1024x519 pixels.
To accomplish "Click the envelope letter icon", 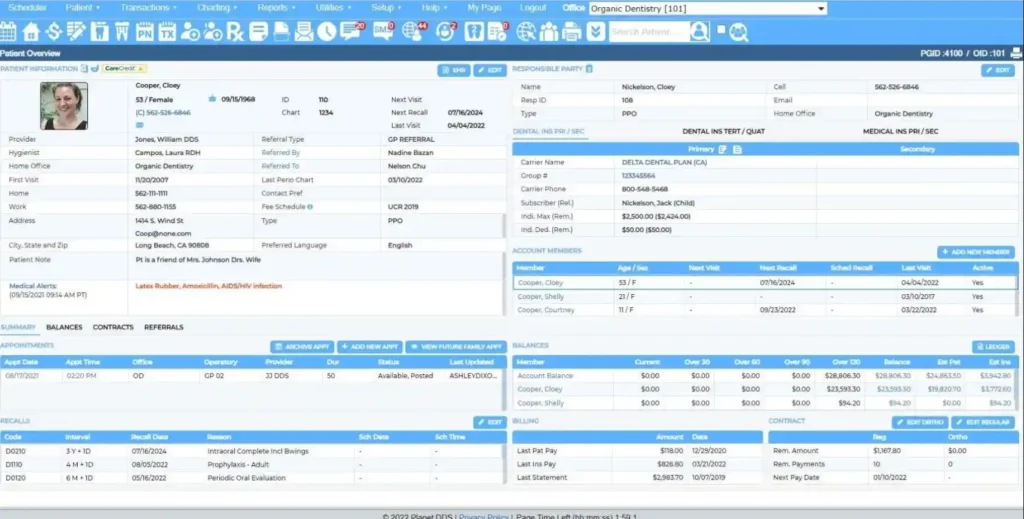I will coord(304,31).
